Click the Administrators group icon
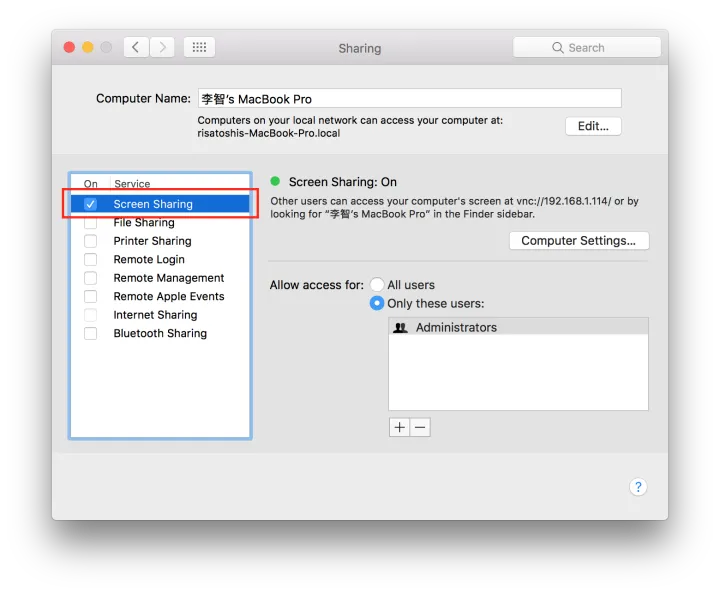The image size is (720, 594). pyautogui.click(x=400, y=328)
